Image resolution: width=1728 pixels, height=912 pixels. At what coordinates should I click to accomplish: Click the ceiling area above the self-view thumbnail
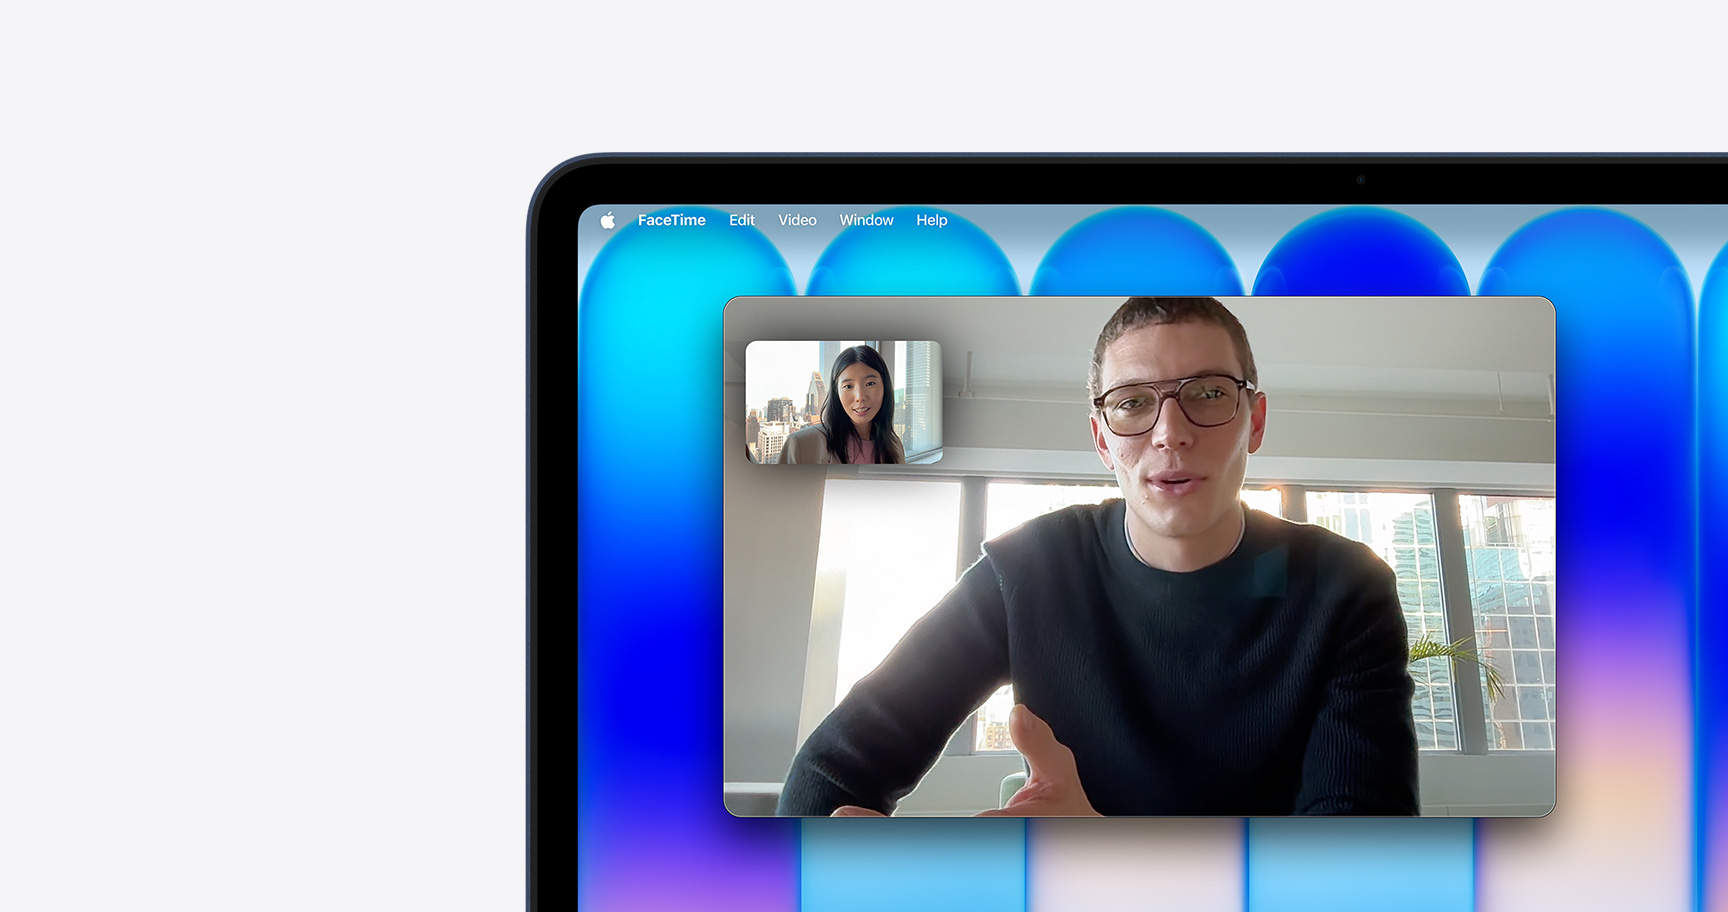[840, 318]
